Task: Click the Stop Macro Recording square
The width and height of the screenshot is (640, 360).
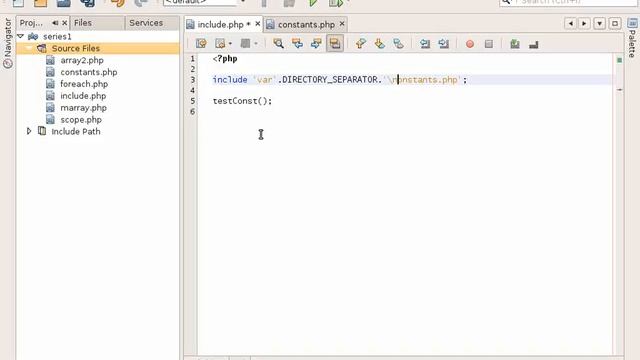Action: click(x=489, y=44)
